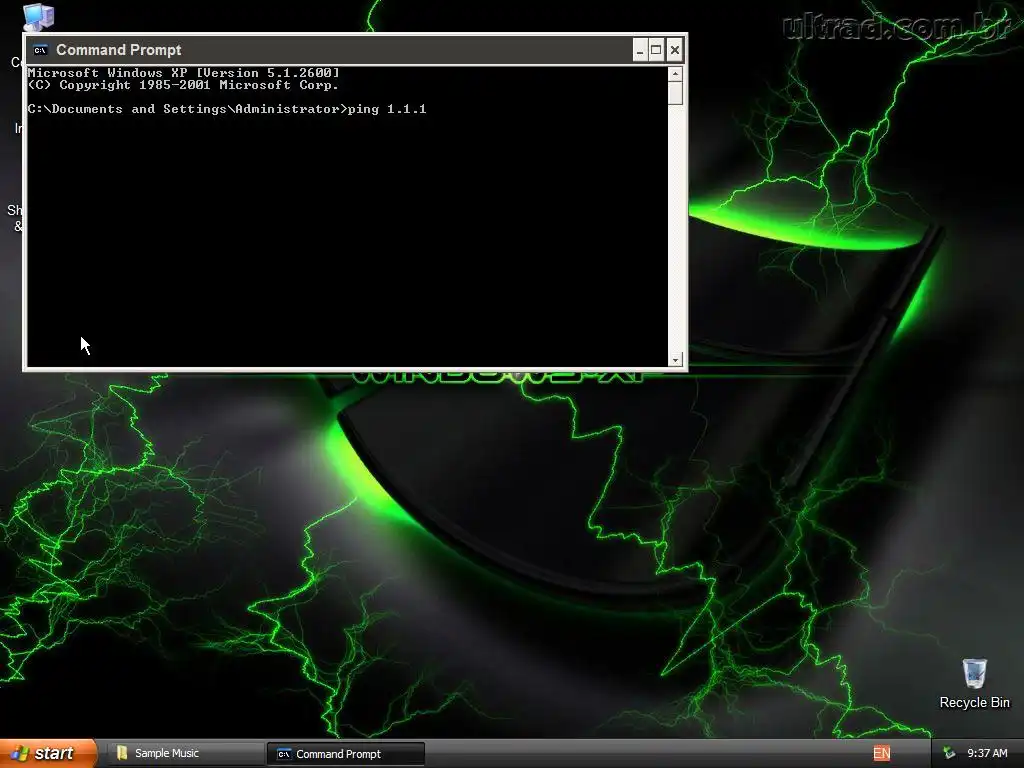The height and width of the screenshot is (768, 1024).
Task: Click the console scrollbar up arrow
Action: [675, 73]
